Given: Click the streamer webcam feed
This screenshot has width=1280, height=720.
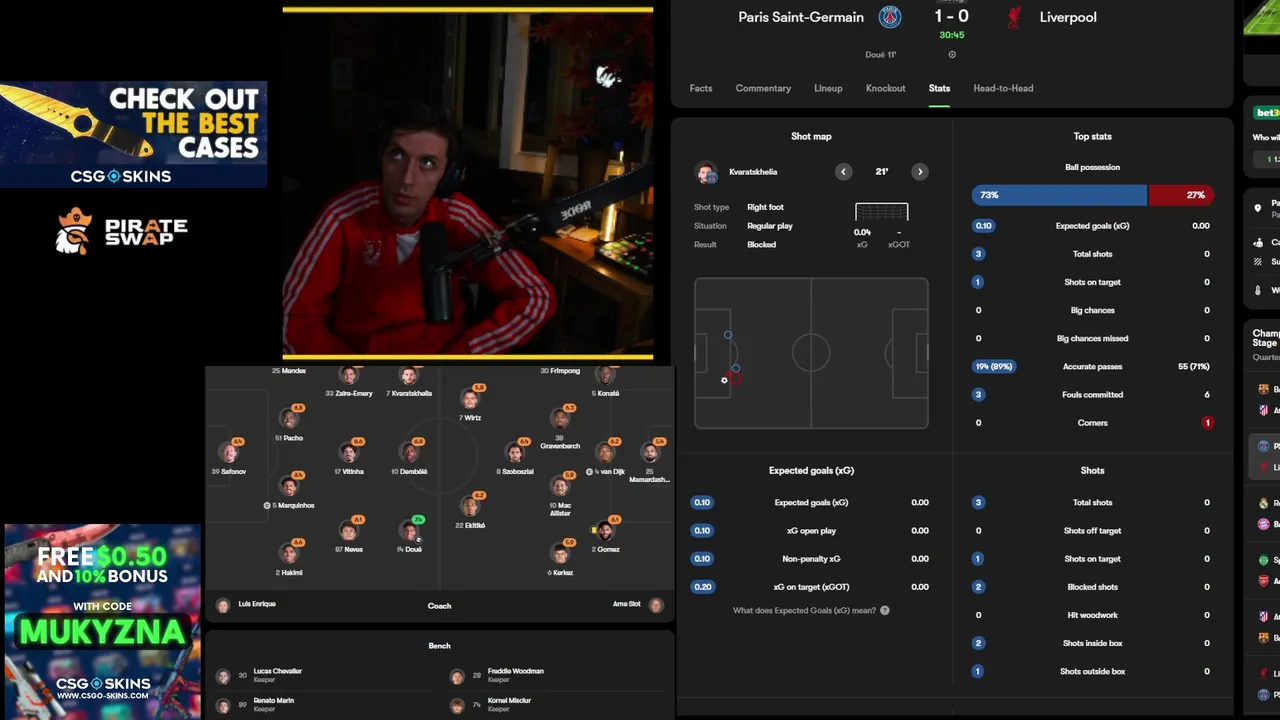Looking at the screenshot, I should [468, 183].
